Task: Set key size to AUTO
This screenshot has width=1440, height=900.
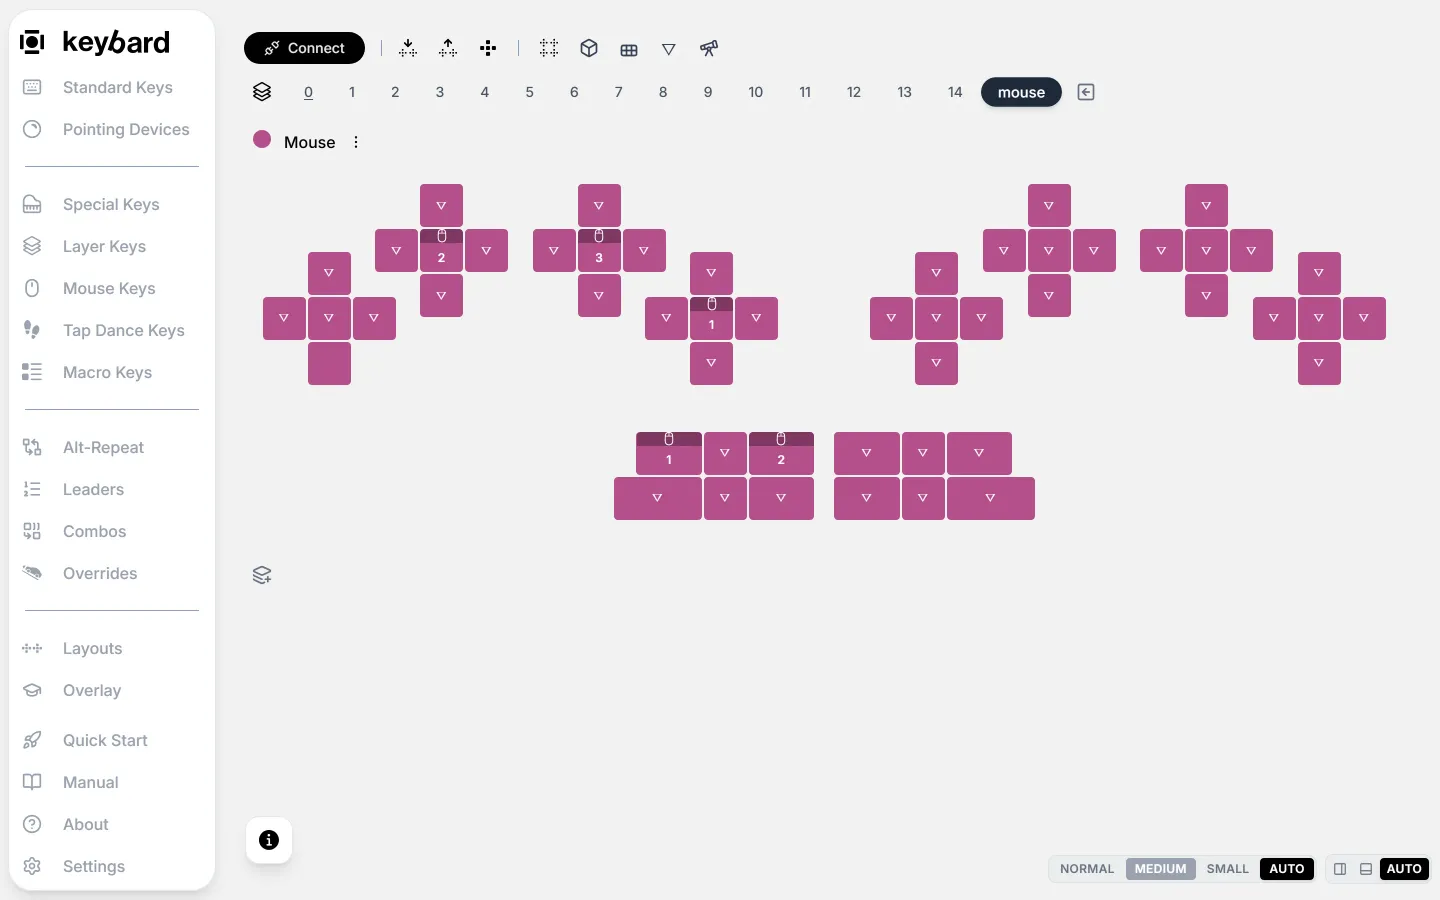Action: coord(1286,868)
